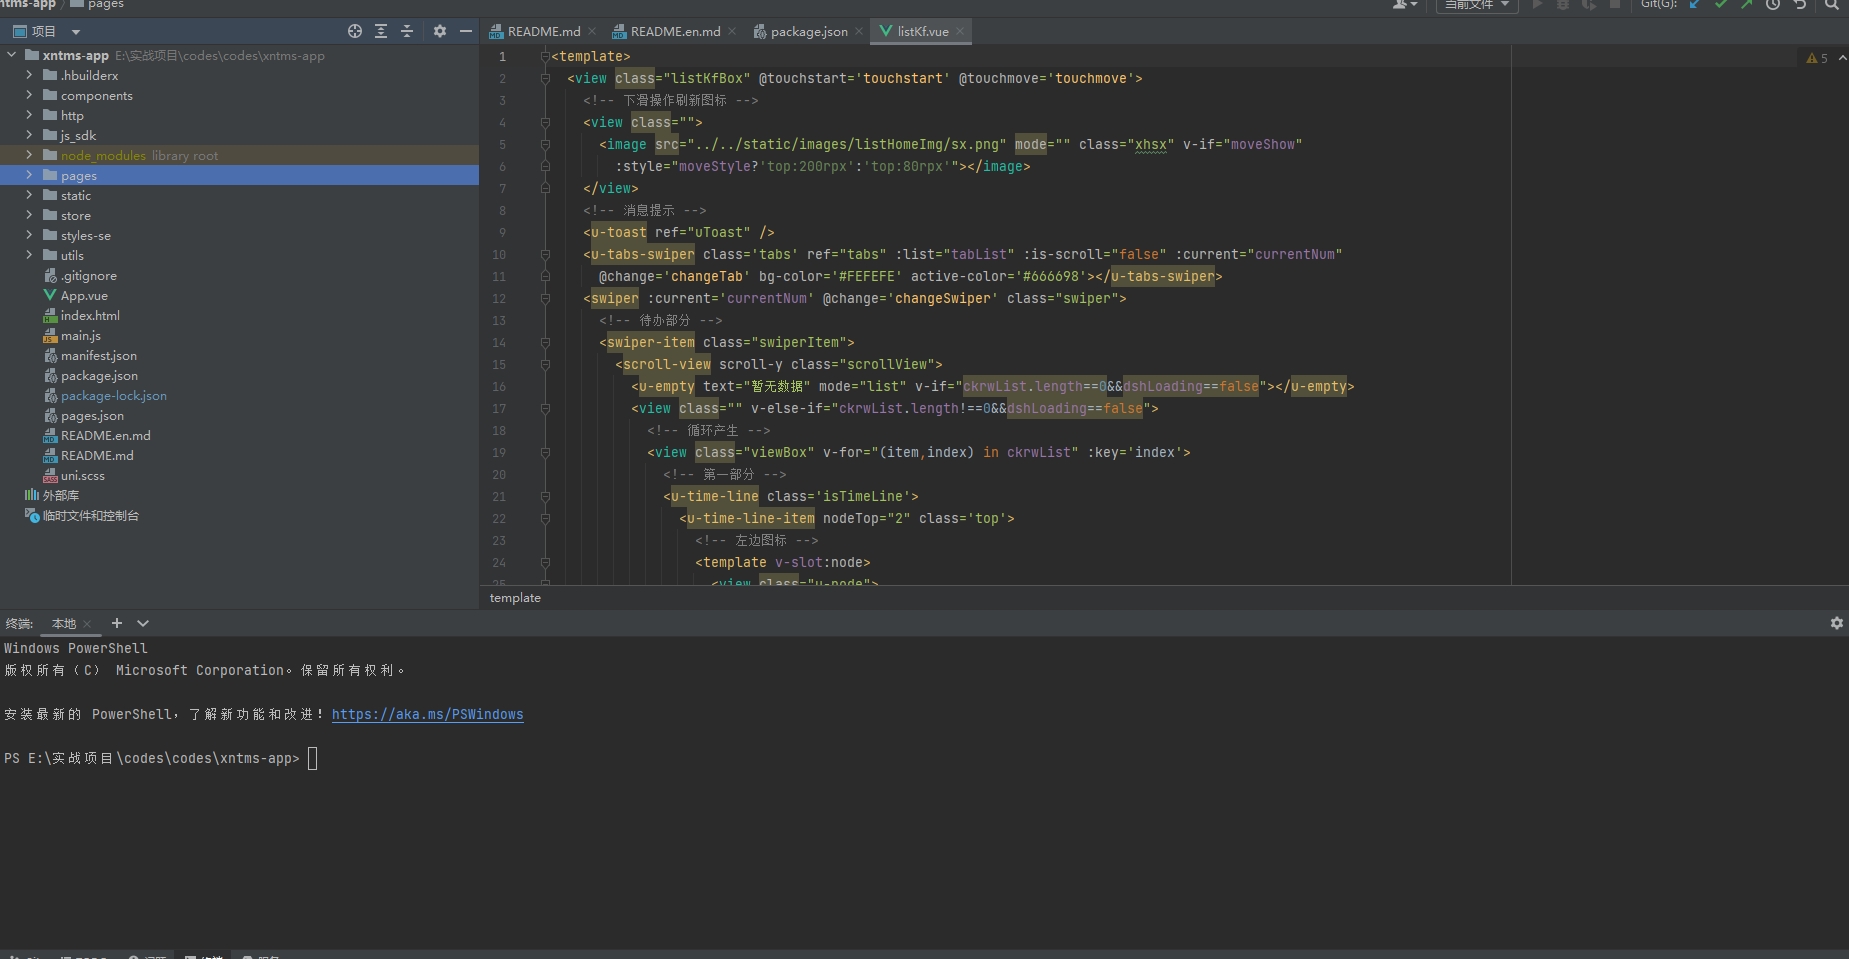Select uni.scss in the project tree

82,475
